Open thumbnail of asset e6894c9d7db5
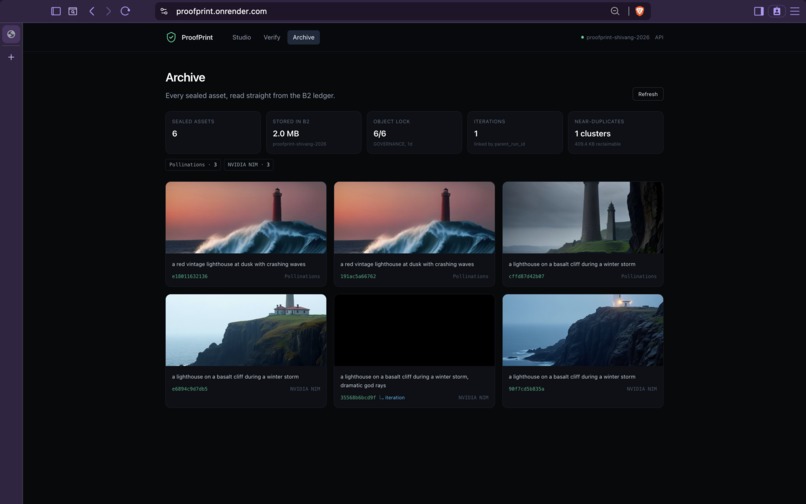The image size is (806, 504). click(x=246, y=330)
